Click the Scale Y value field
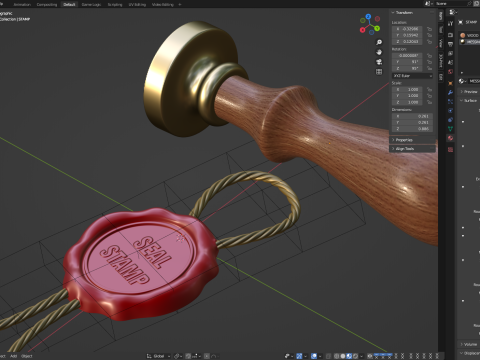Image resolution: width=480 pixels, height=360 pixels. coord(407,96)
